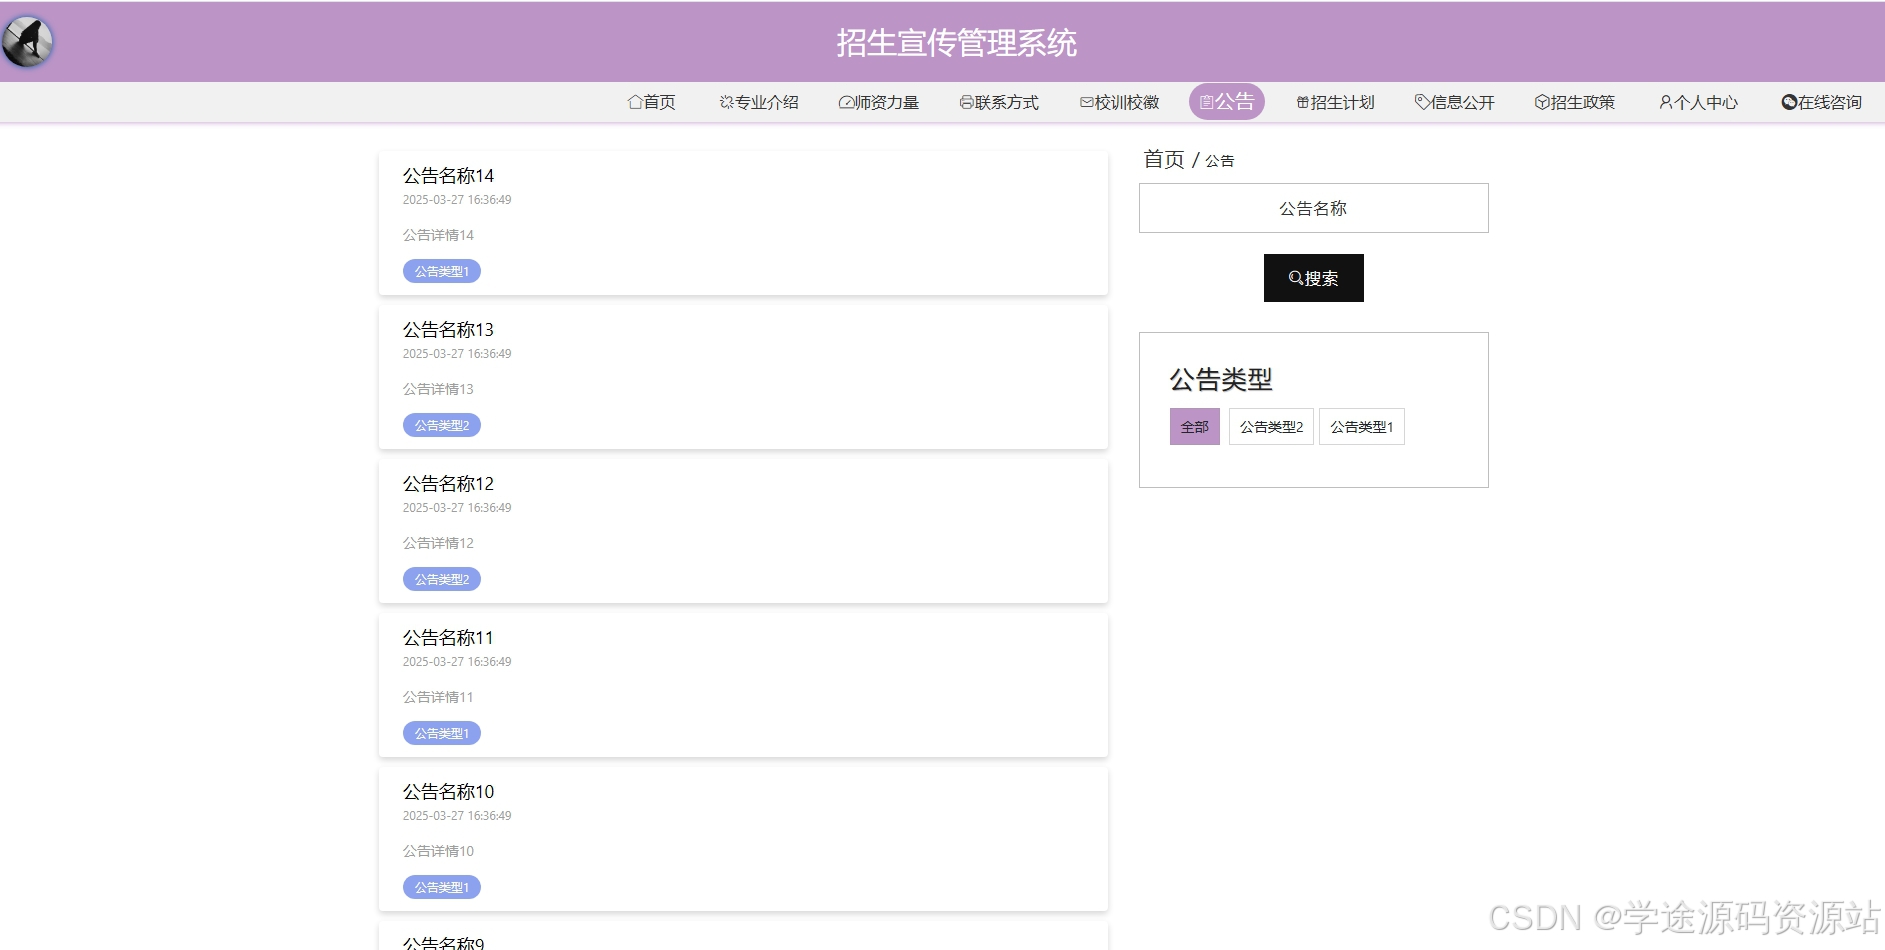This screenshot has height=950, width=1885.
Task: Open announcement 公告名称10
Action: point(448,792)
